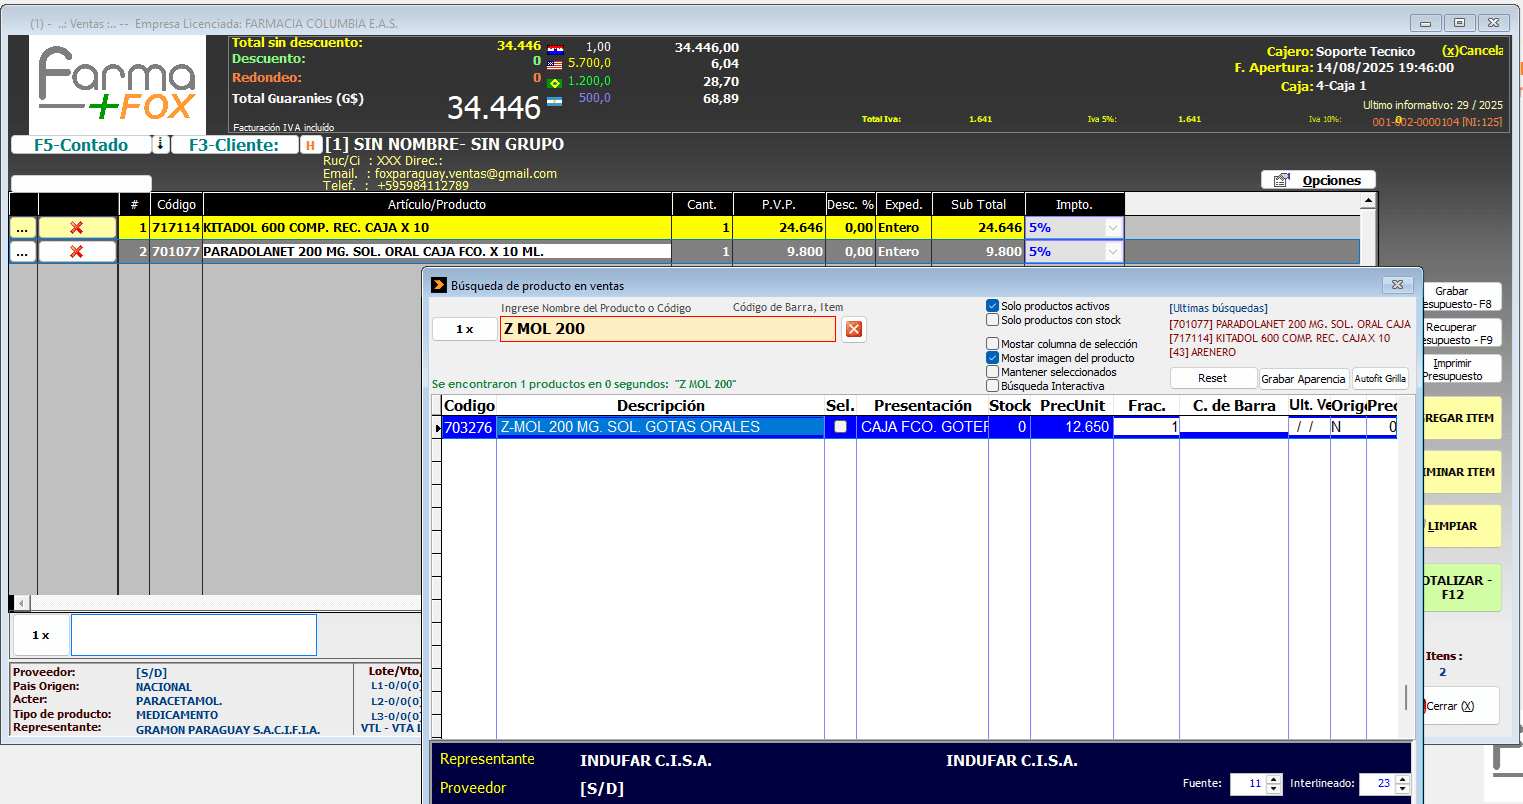
Task: Click Cerrar (X) button
Action: [x=1461, y=706]
